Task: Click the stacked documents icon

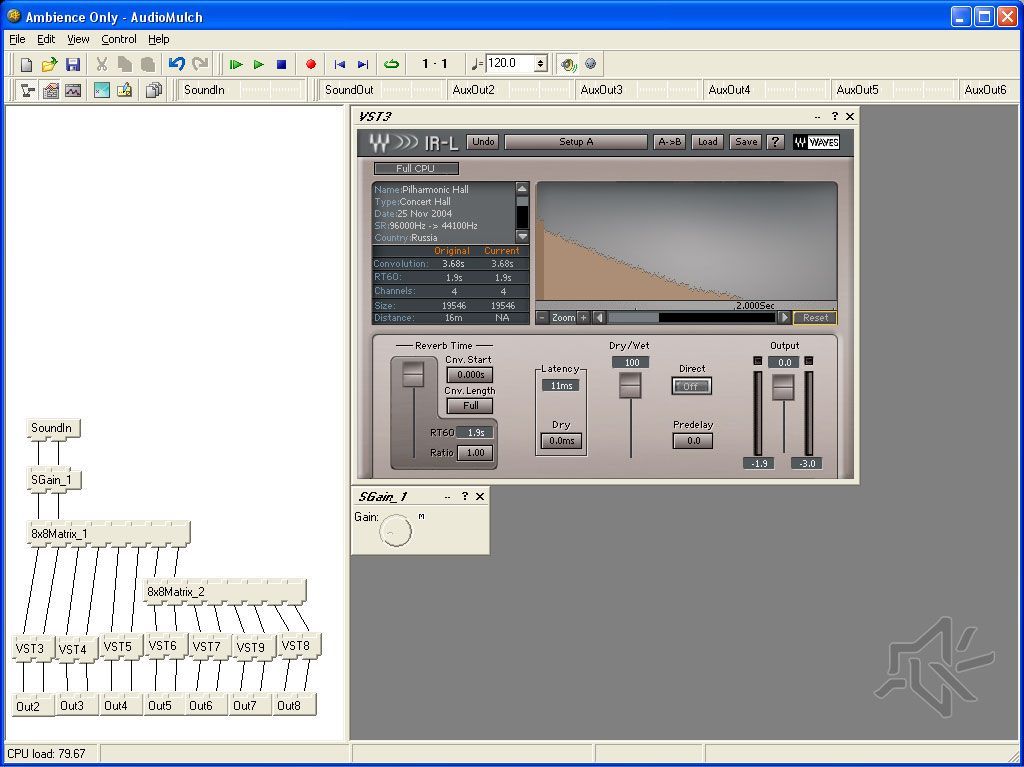Action: tap(153, 90)
